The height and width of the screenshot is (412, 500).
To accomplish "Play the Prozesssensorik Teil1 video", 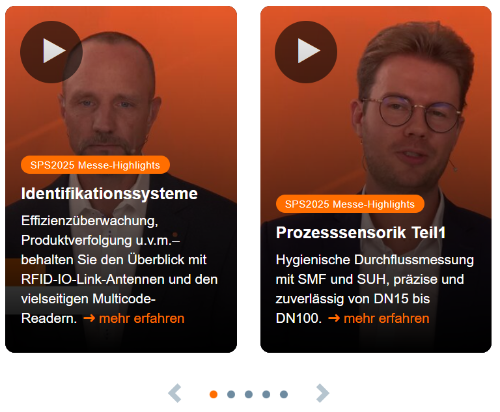I will click(x=306, y=52).
